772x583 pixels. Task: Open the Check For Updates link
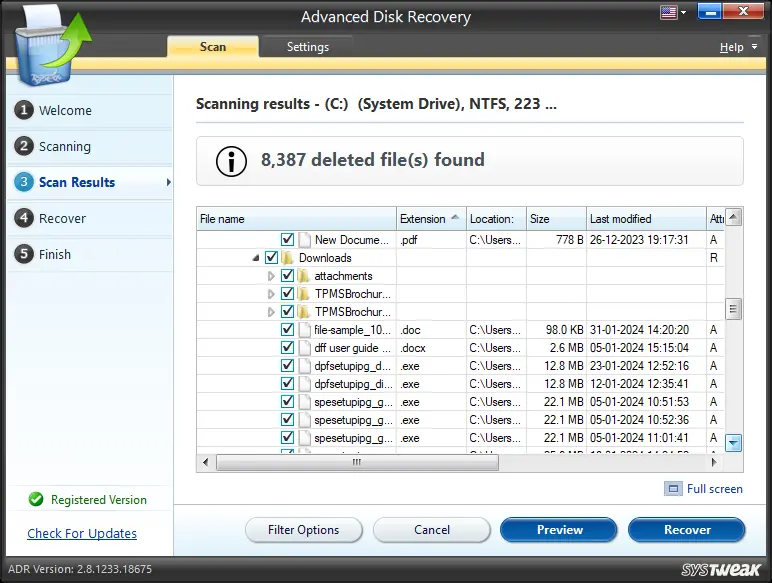82,534
